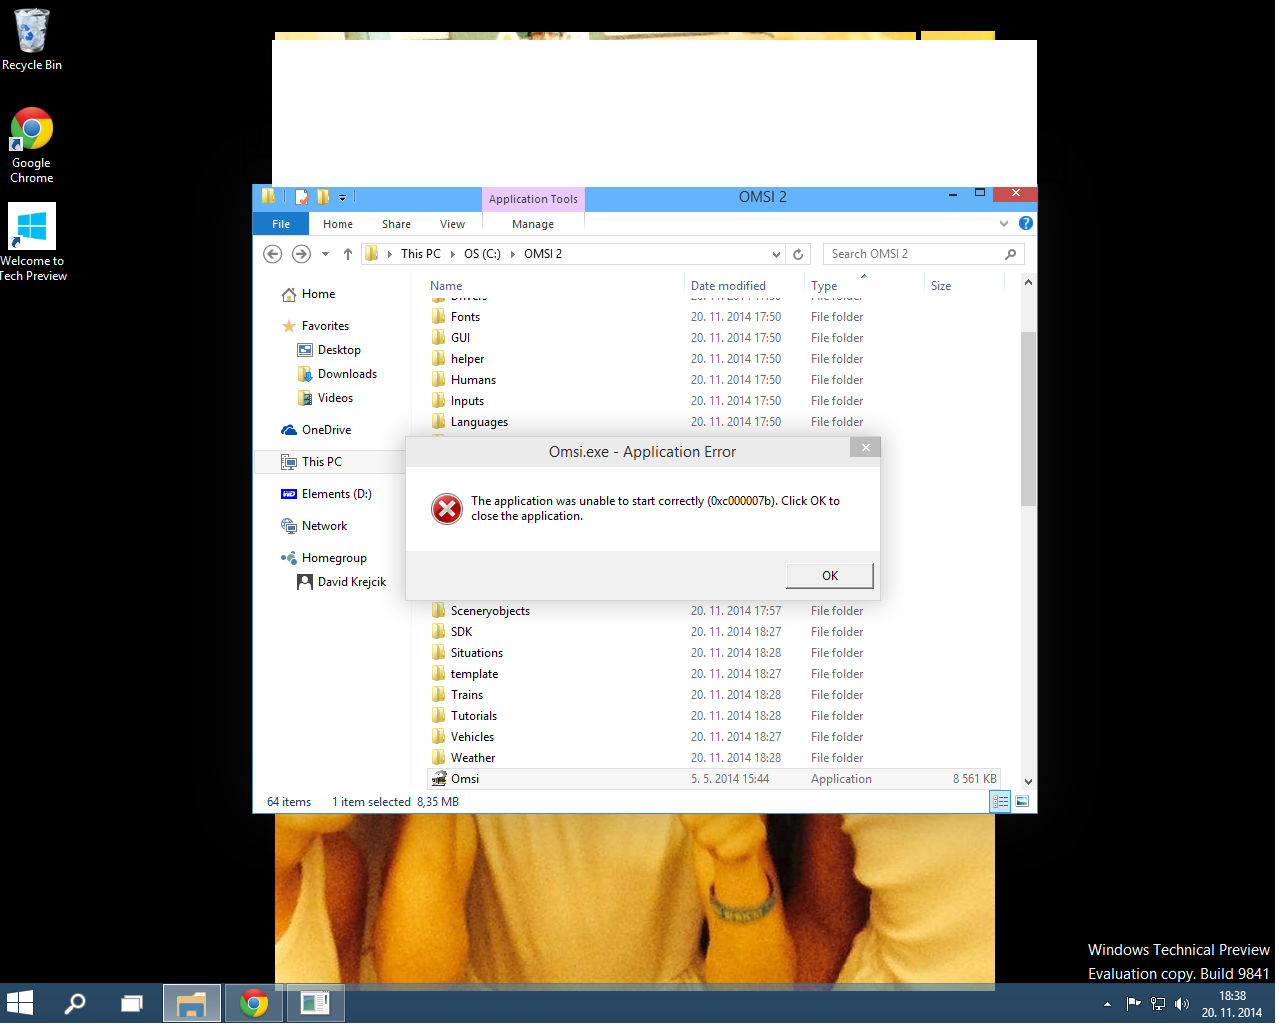Open Explorer Help question mark icon
The height and width of the screenshot is (1024, 1280).
point(1025,223)
